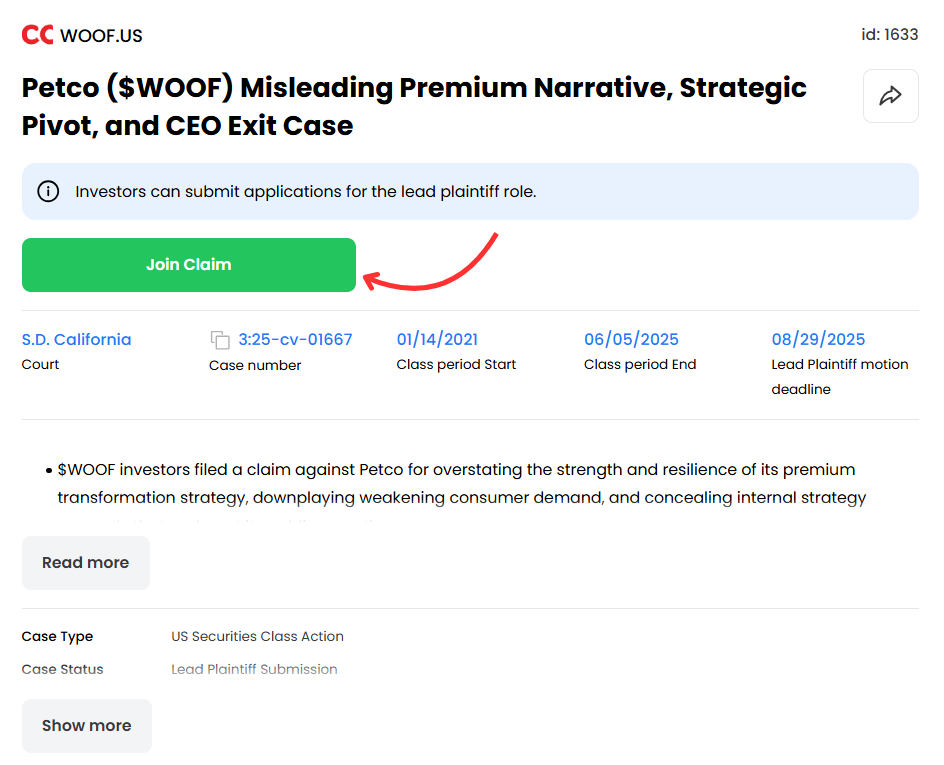Expand case details with Show more

(x=87, y=726)
